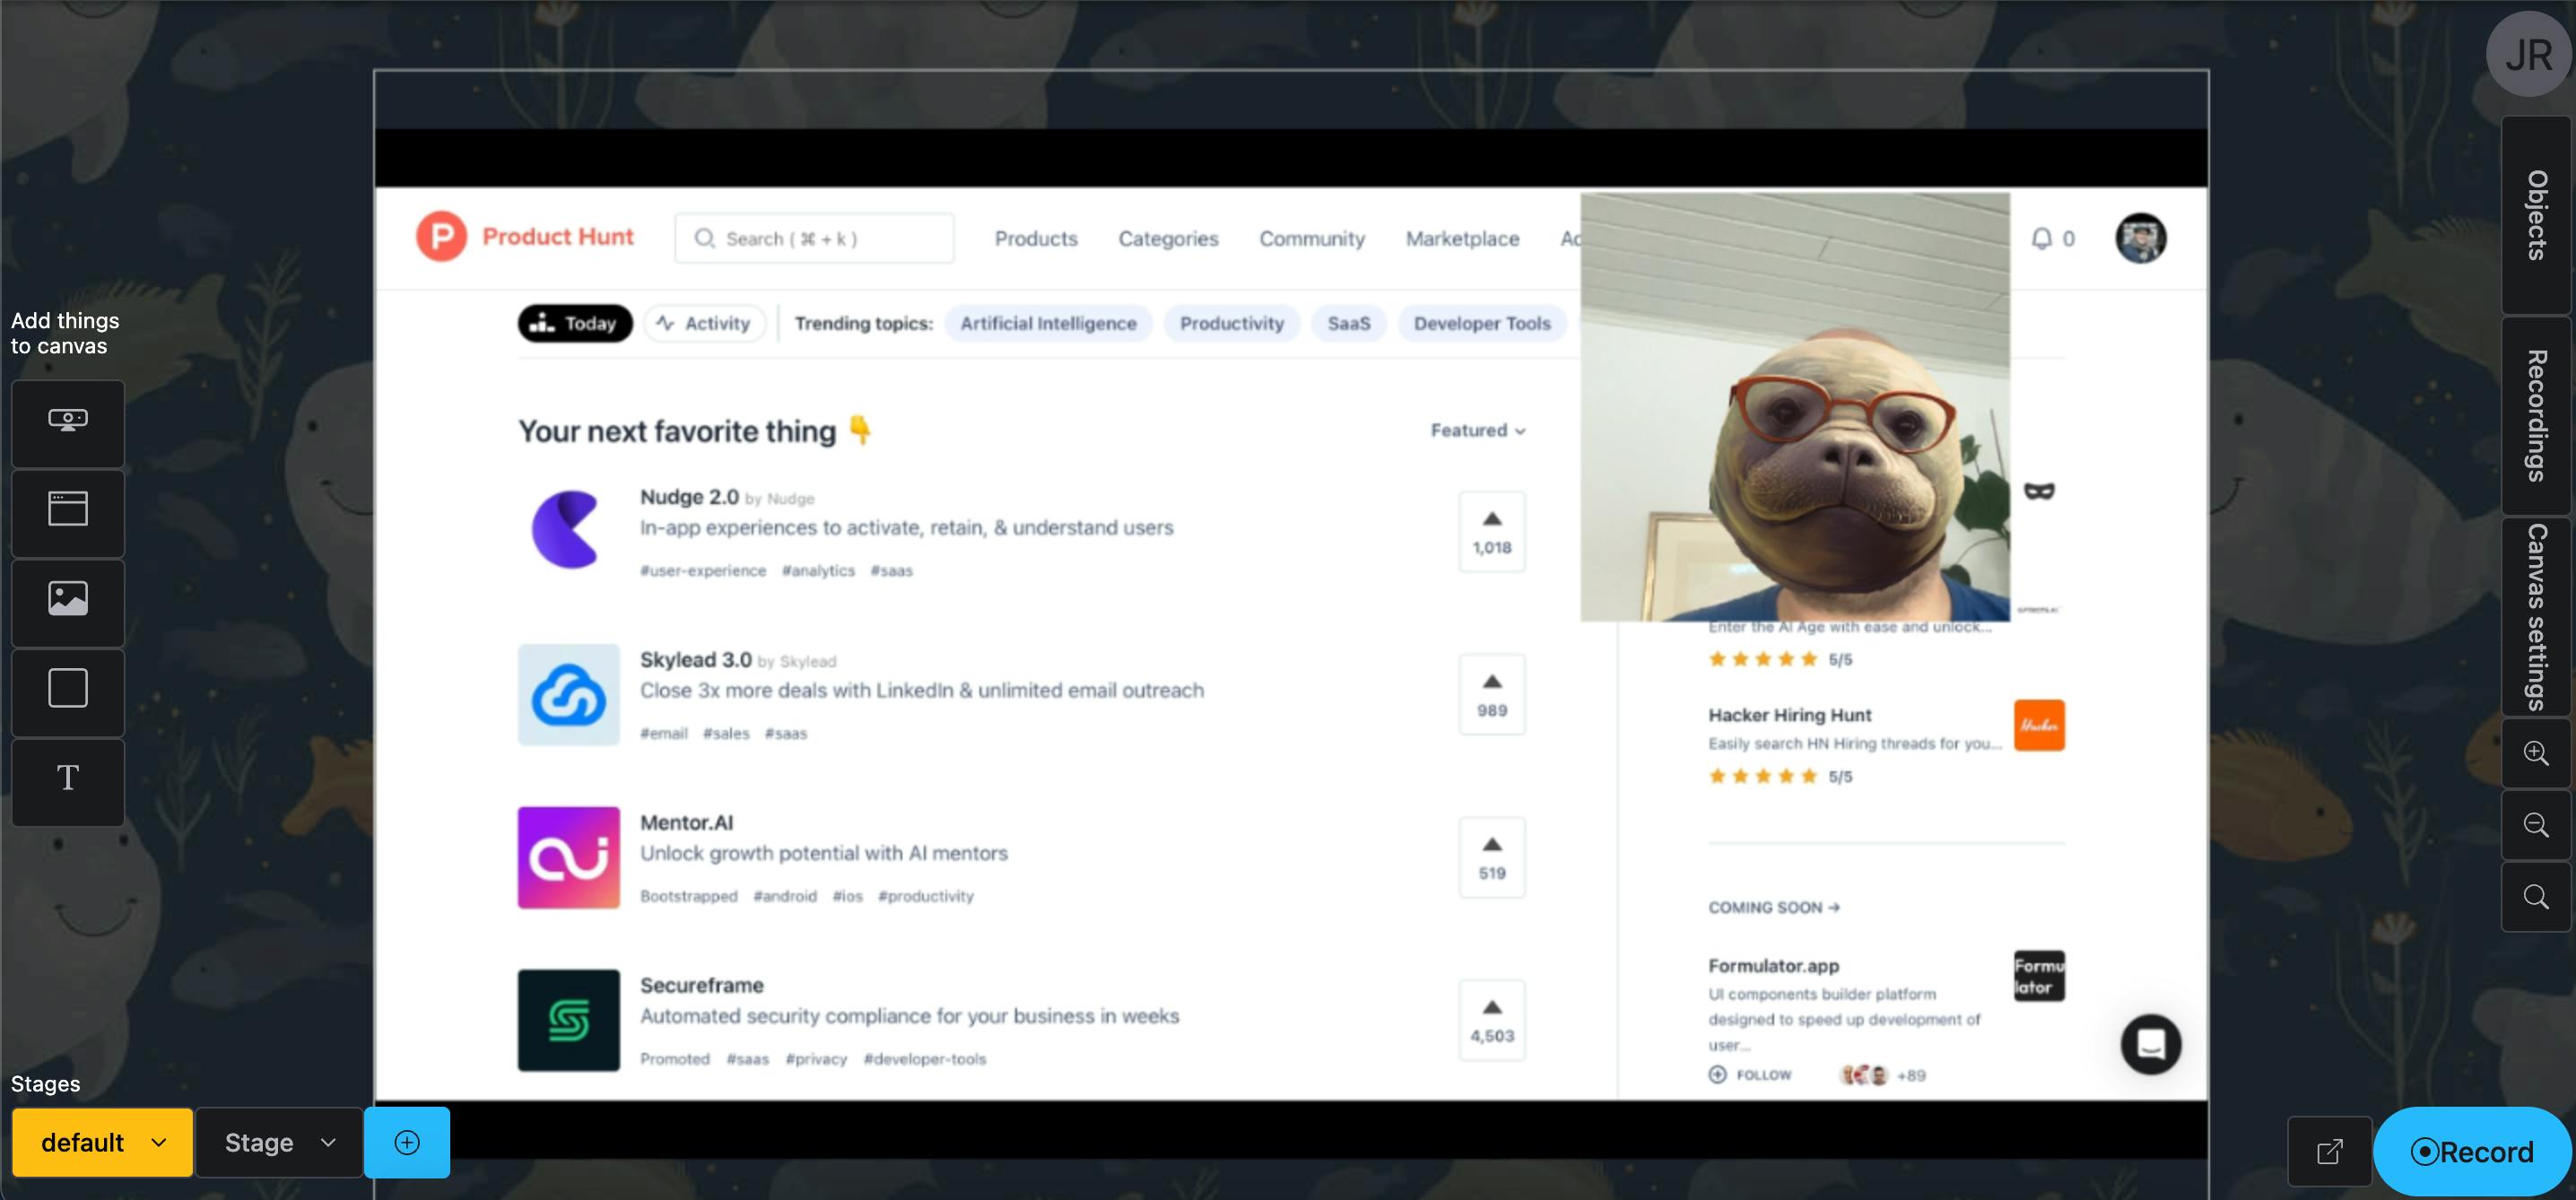This screenshot has width=2576, height=1200.
Task: Start recording with the Record button
Action: [x=2472, y=1151]
